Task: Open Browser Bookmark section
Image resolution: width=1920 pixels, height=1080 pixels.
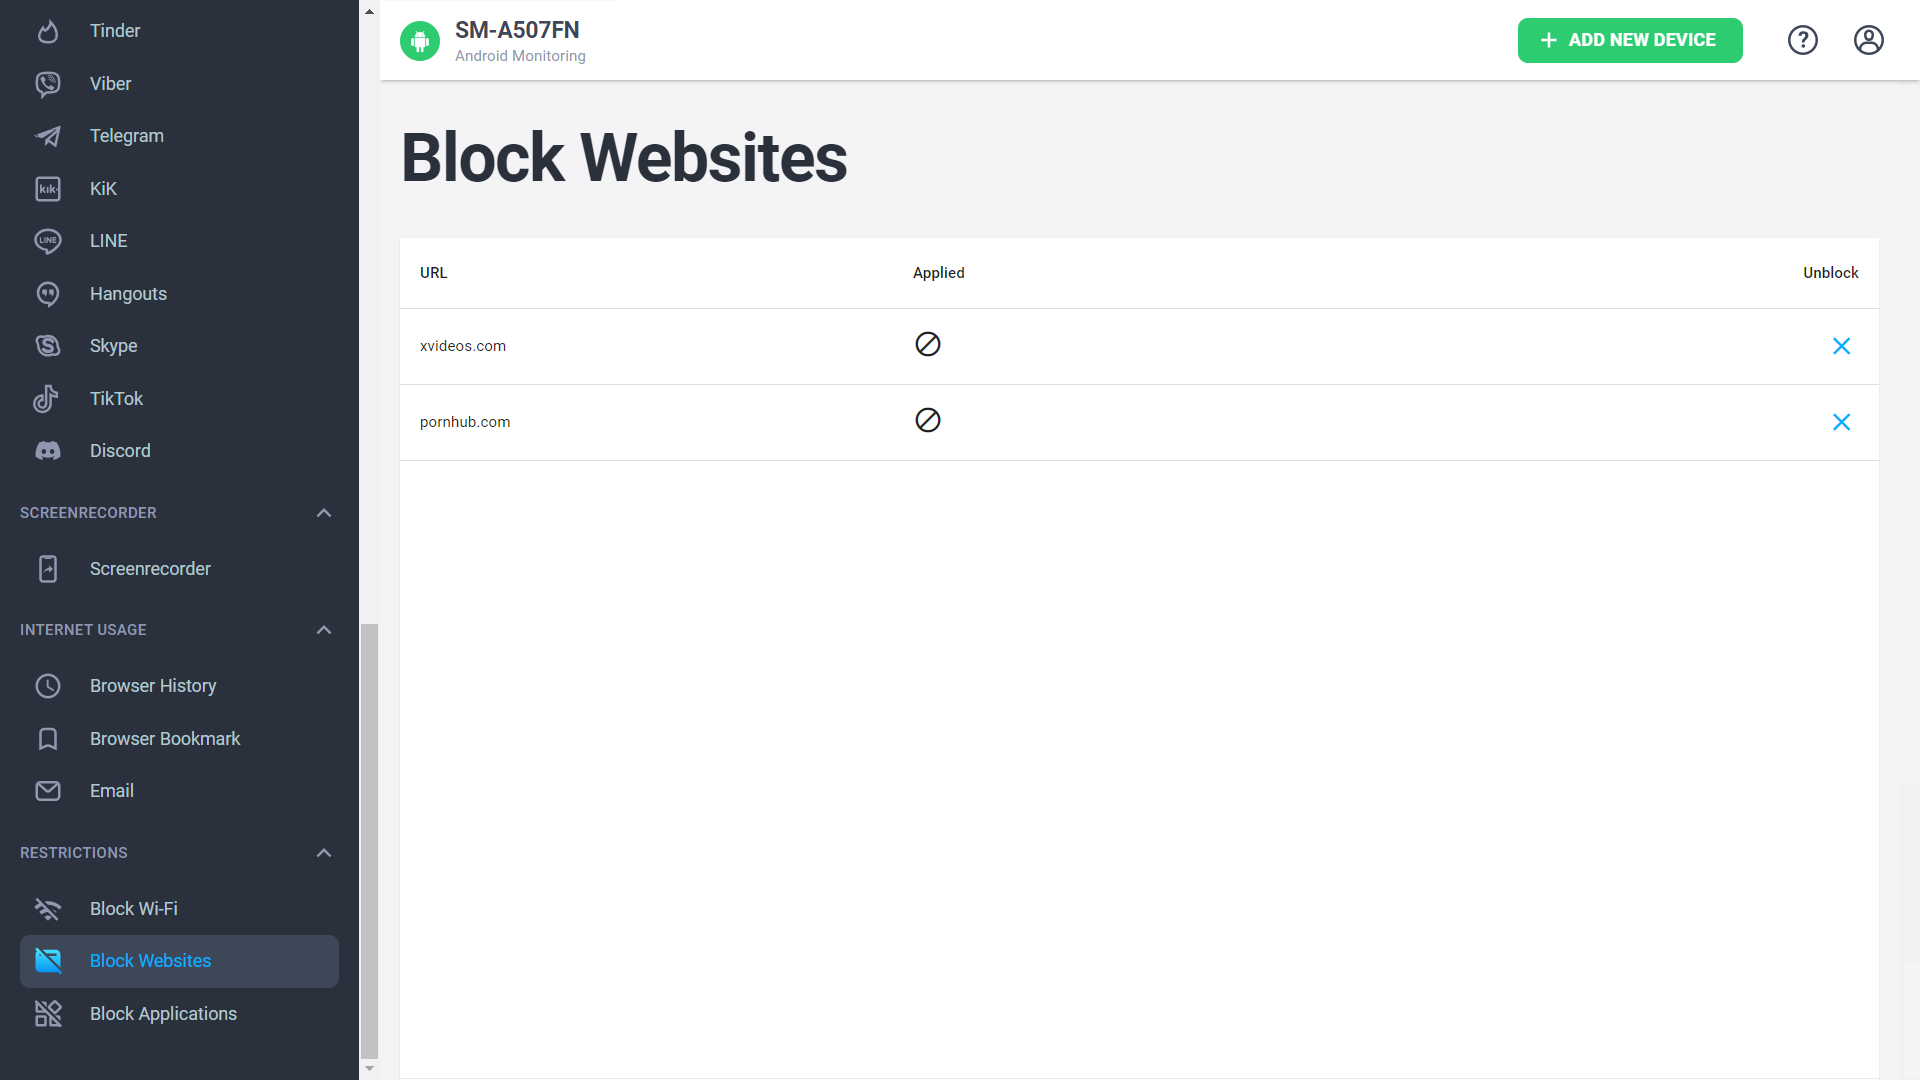Action: pyautogui.click(x=179, y=739)
